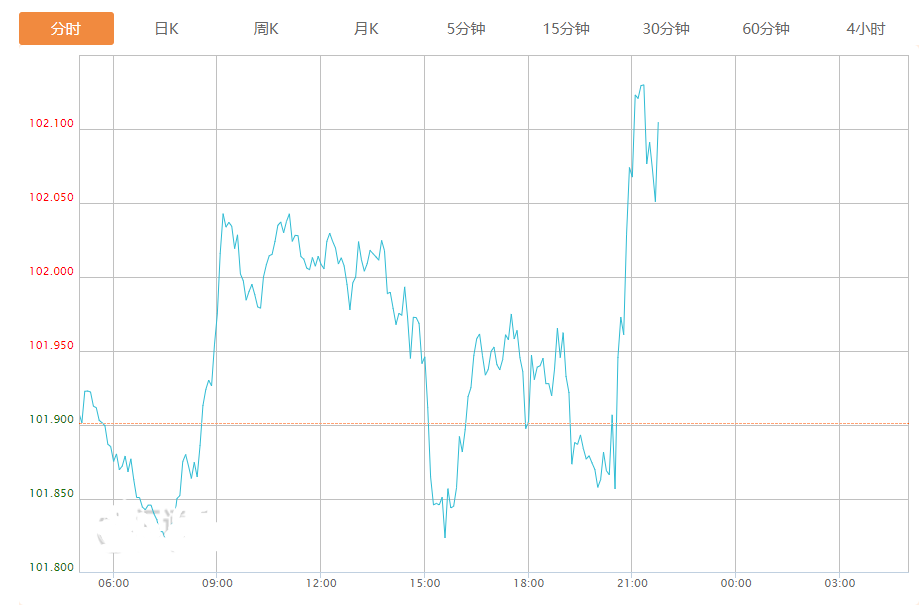Click the 21:00 time axis label
The height and width of the screenshot is (610, 921).
(632, 584)
